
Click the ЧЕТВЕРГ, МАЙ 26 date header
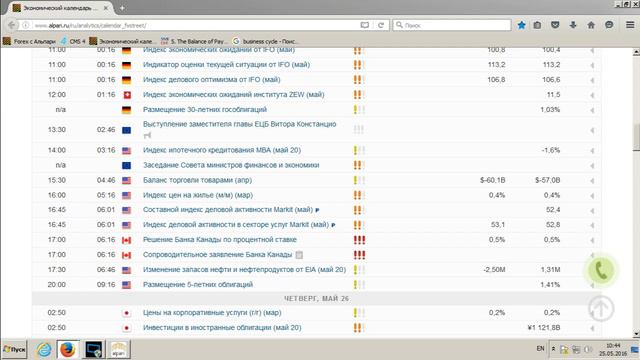pyautogui.click(x=316, y=299)
